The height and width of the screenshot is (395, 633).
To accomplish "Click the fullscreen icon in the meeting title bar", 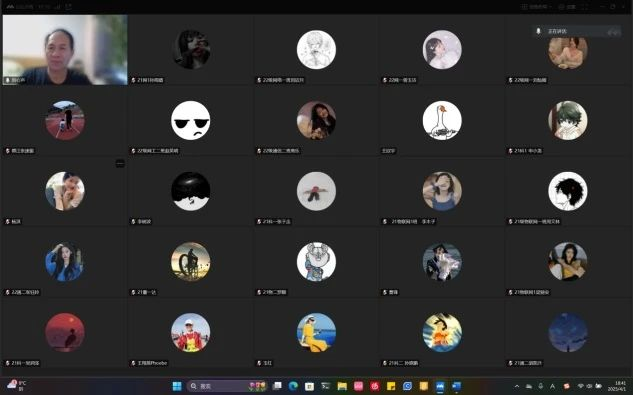I will (586, 7).
